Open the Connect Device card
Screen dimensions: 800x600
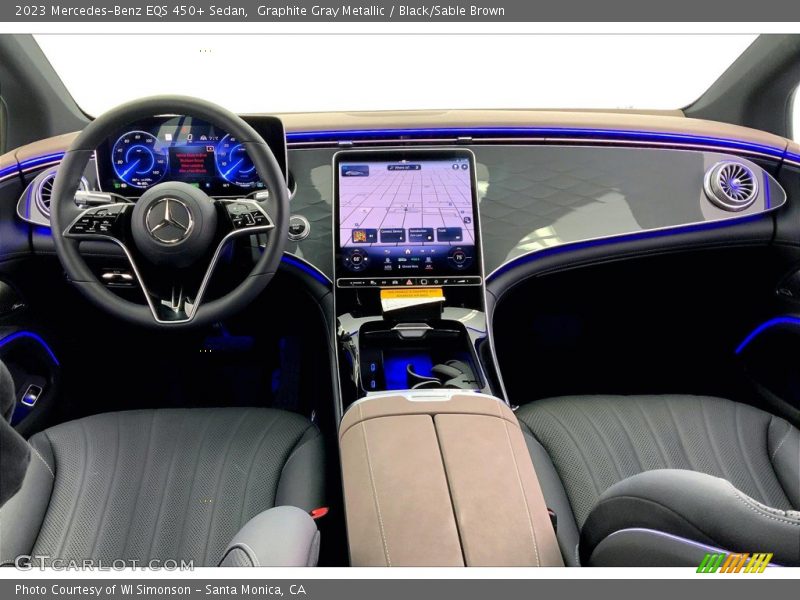pyautogui.click(x=393, y=236)
